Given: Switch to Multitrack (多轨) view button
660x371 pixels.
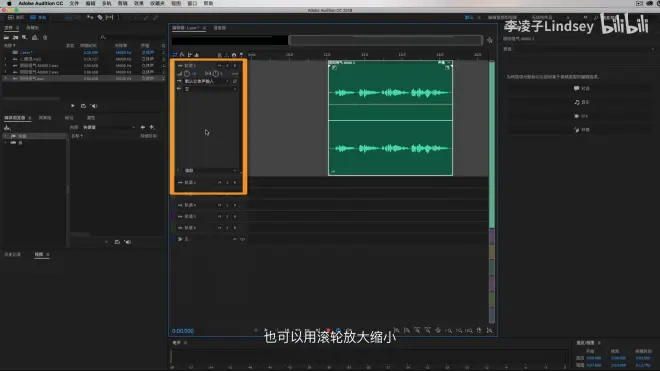Looking at the screenshot, I should tap(38, 17).
